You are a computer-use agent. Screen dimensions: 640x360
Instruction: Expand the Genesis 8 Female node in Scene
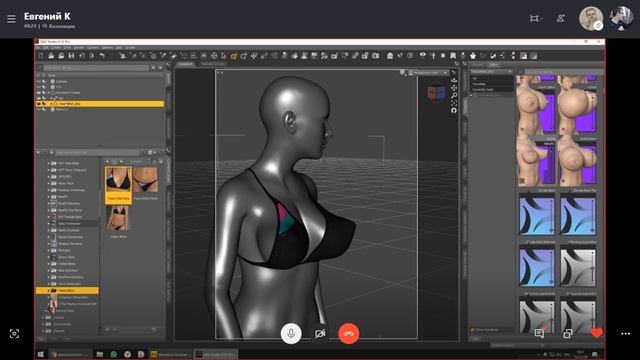(x=49, y=93)
